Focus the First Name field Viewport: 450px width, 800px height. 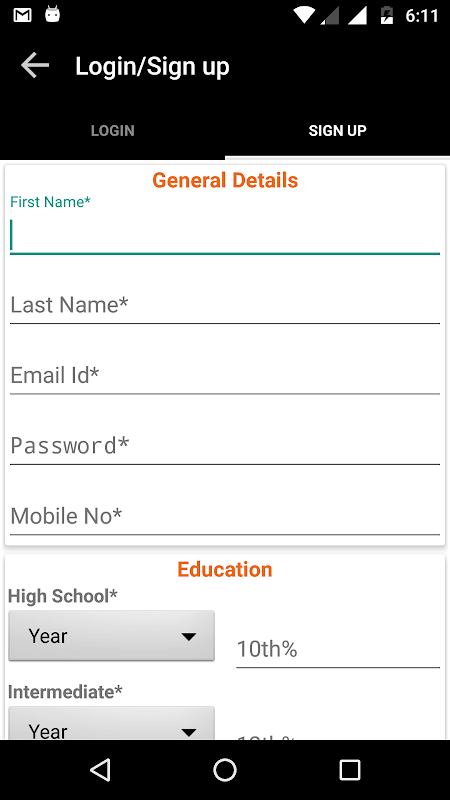pos(225,236)
